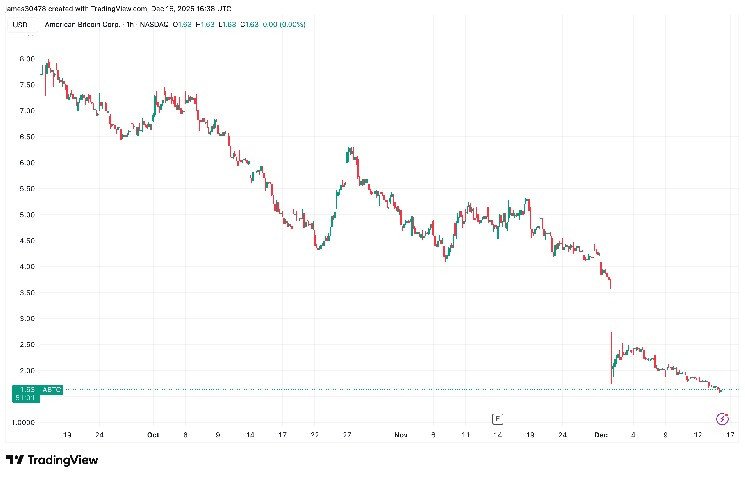Screen dimensions: 745x478
Task: Click the last candle at chart's right end
Action: pyautogui.click(x=721, y=390)
